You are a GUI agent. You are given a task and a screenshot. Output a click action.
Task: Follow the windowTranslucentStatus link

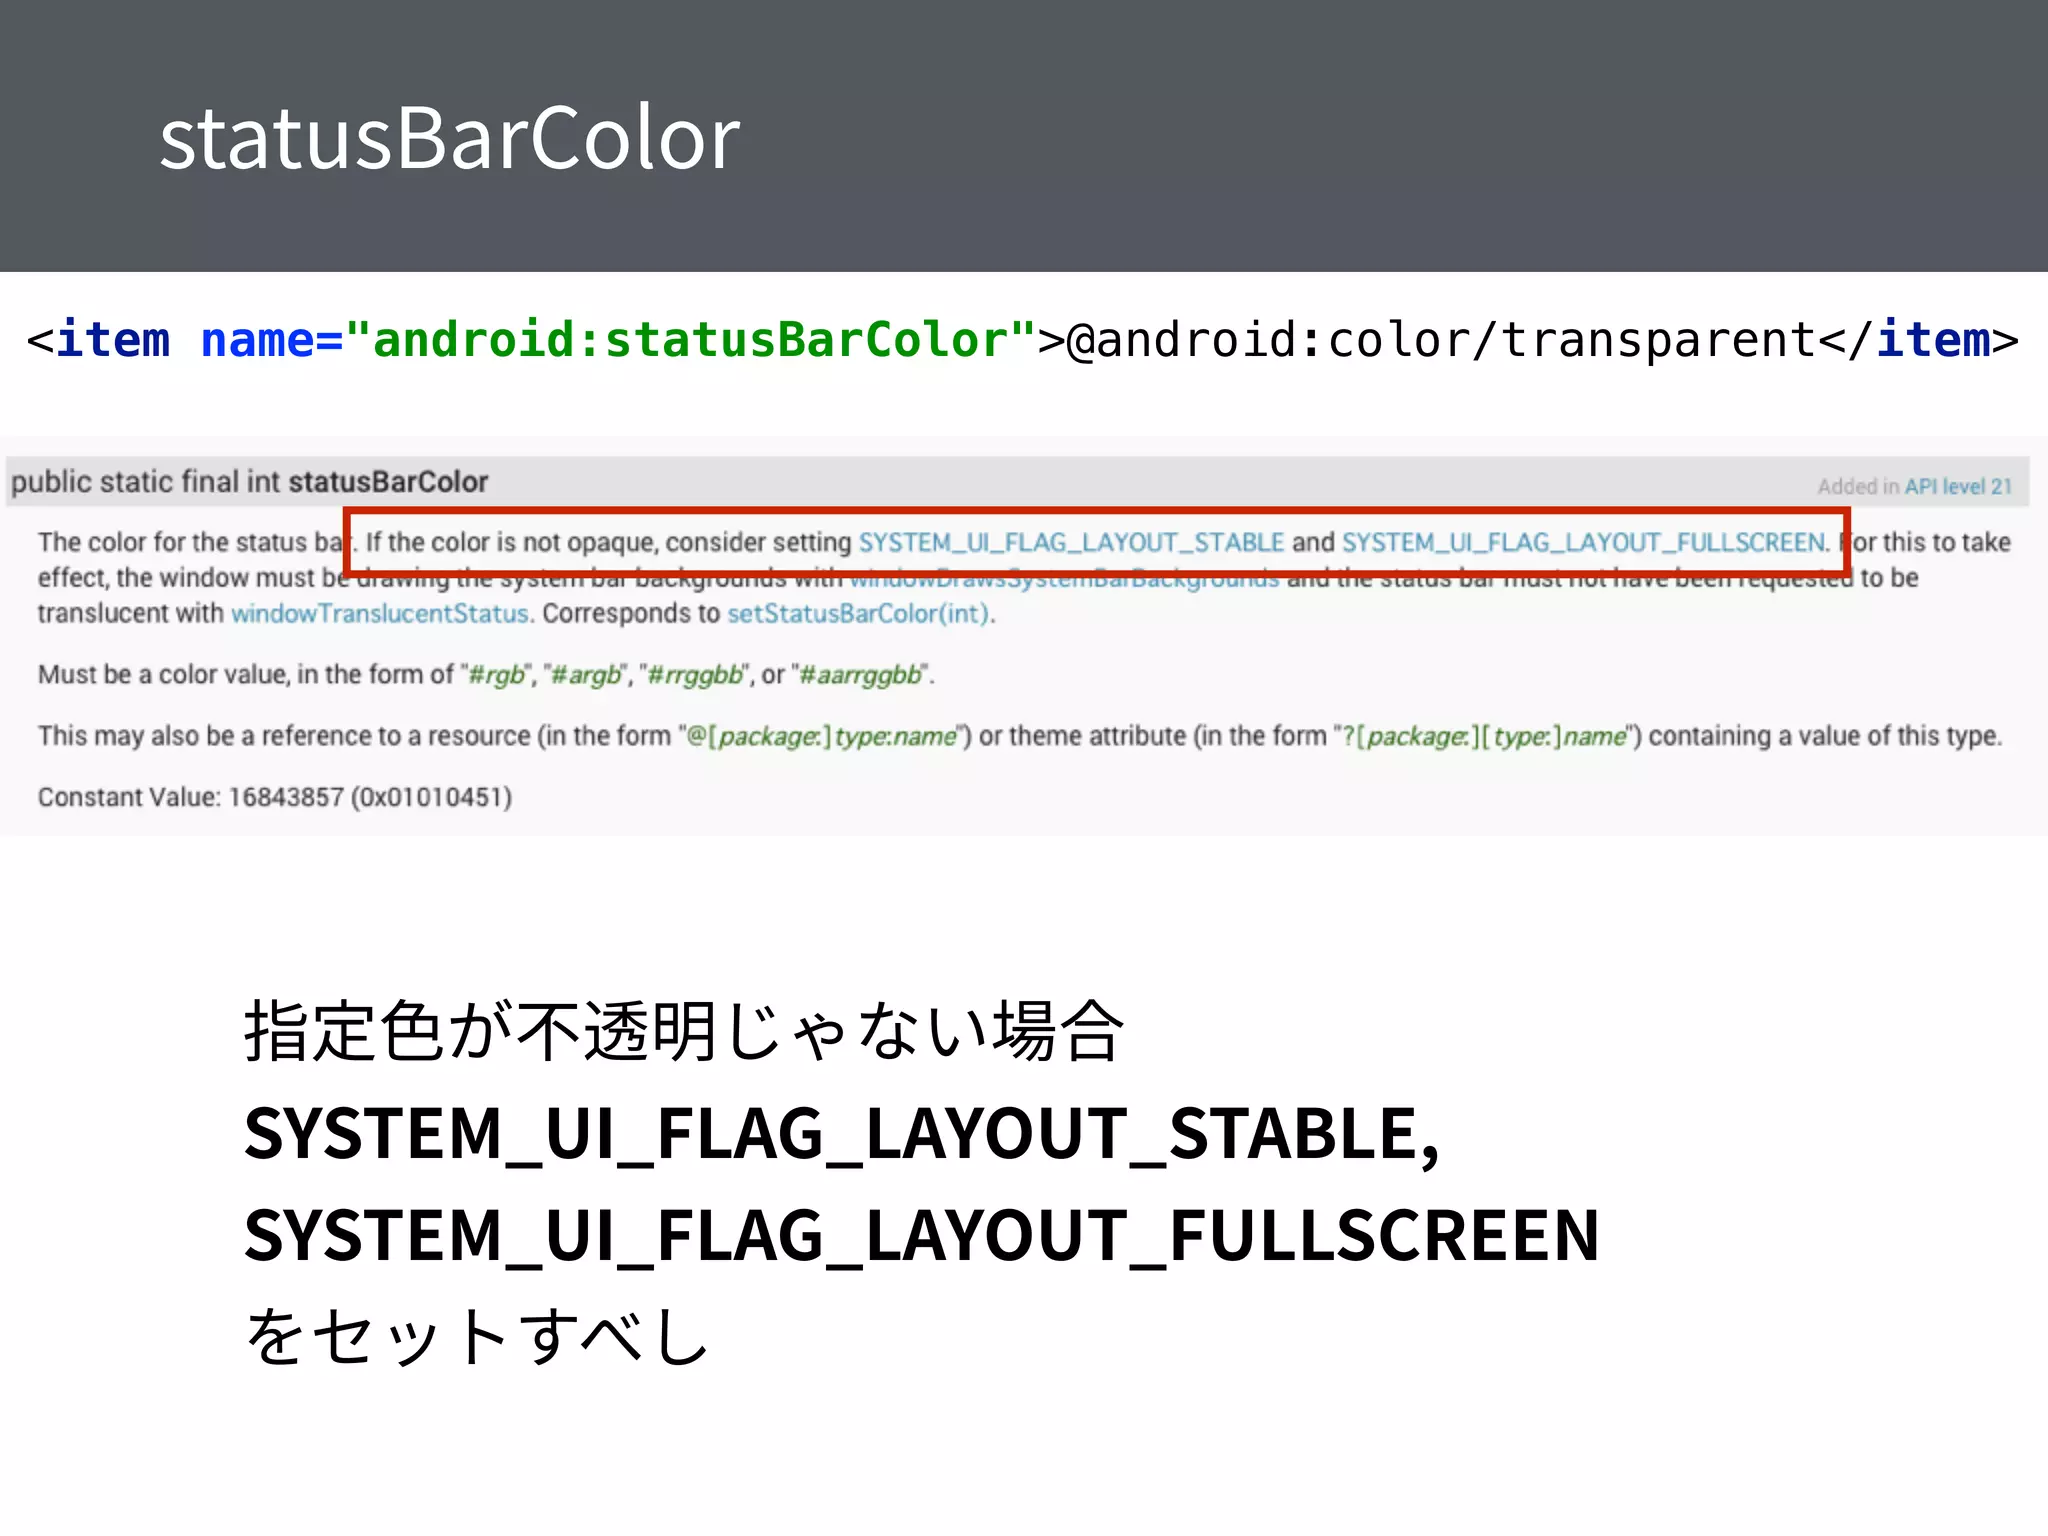coord(380,613)
